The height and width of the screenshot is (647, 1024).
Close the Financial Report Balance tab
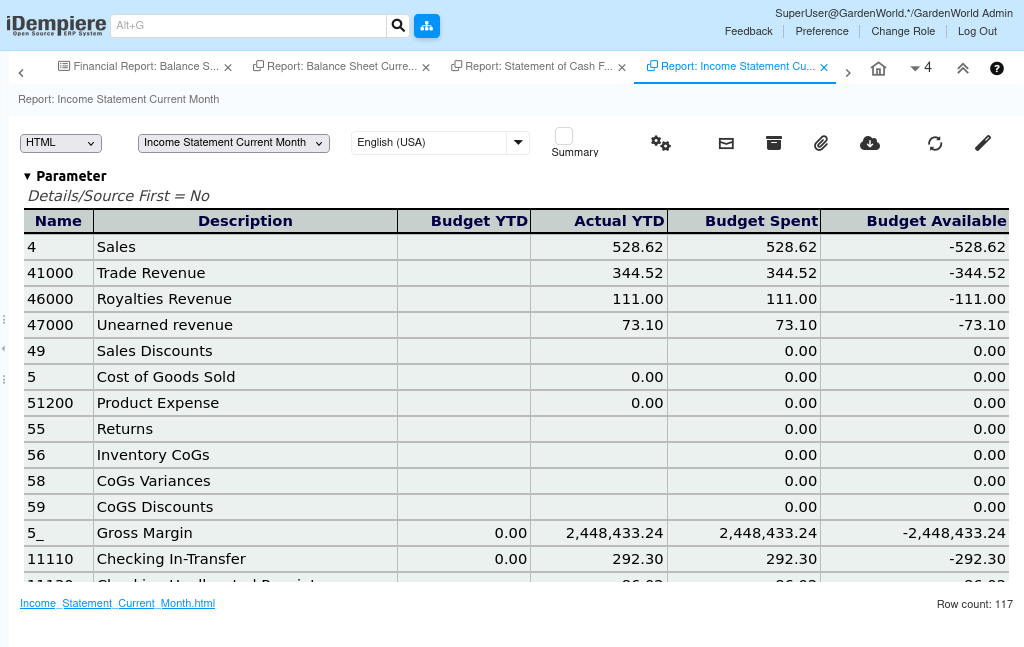(x=228, y=67)
